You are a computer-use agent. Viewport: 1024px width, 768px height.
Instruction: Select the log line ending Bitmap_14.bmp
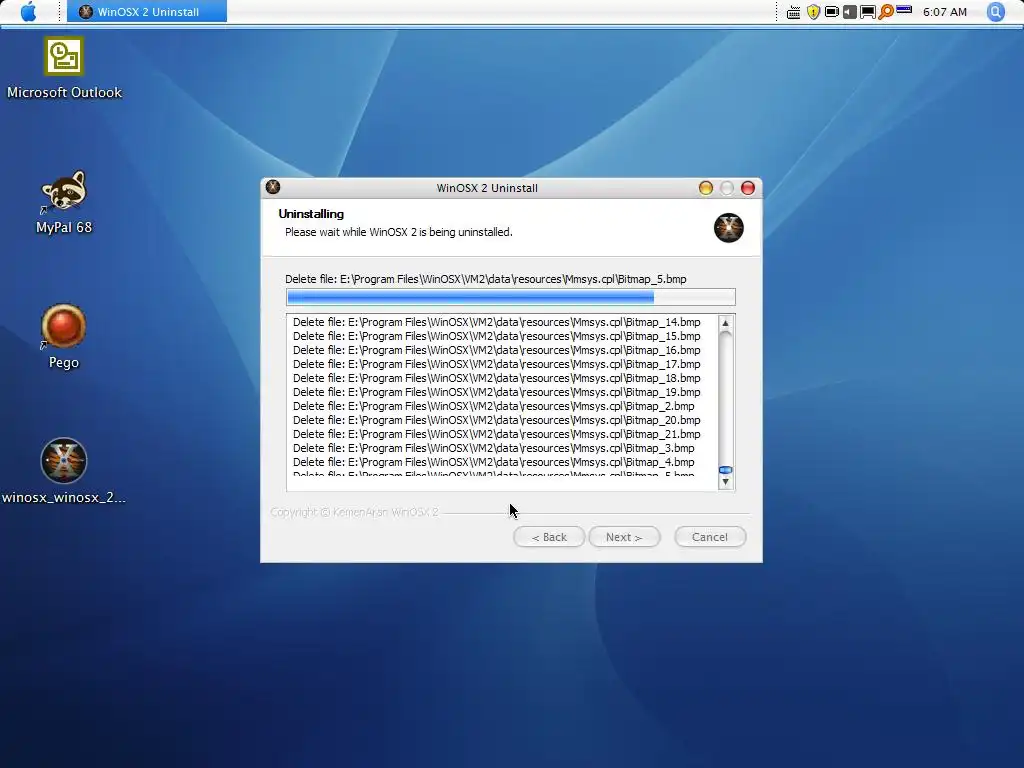pyautogui.click(x=496, y=322)
